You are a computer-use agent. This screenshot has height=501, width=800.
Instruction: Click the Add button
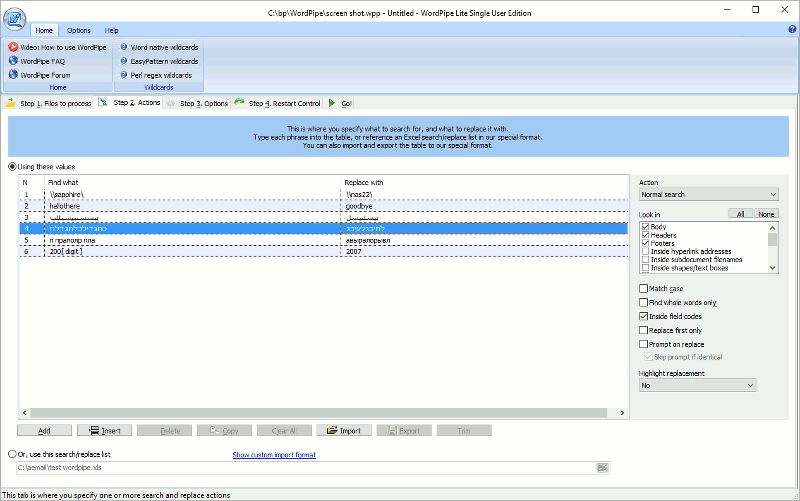[x=44, y=431]
